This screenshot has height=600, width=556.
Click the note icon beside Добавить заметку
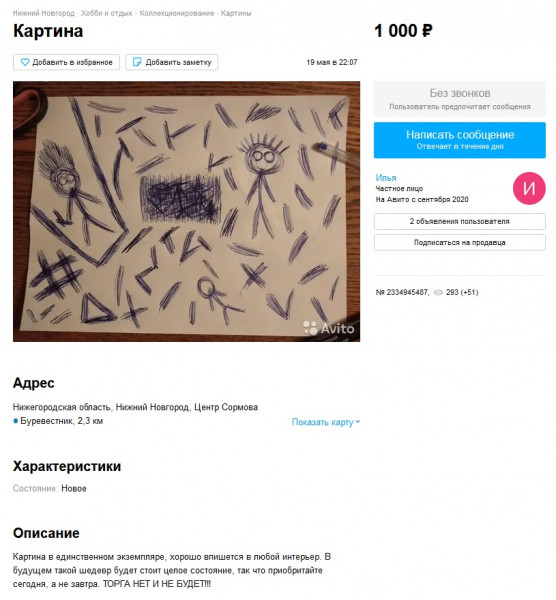click(137, 62)
